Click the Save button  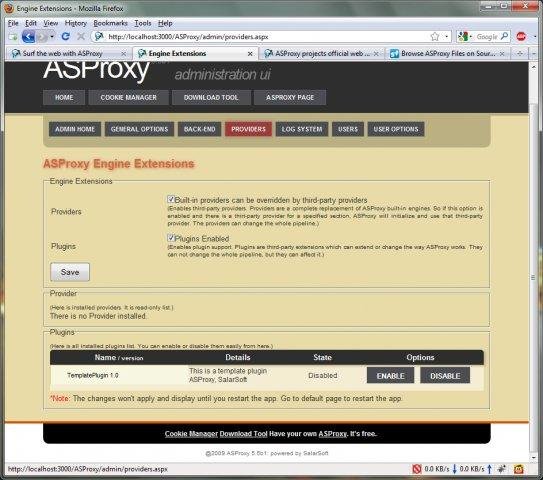tap(70, 272)
